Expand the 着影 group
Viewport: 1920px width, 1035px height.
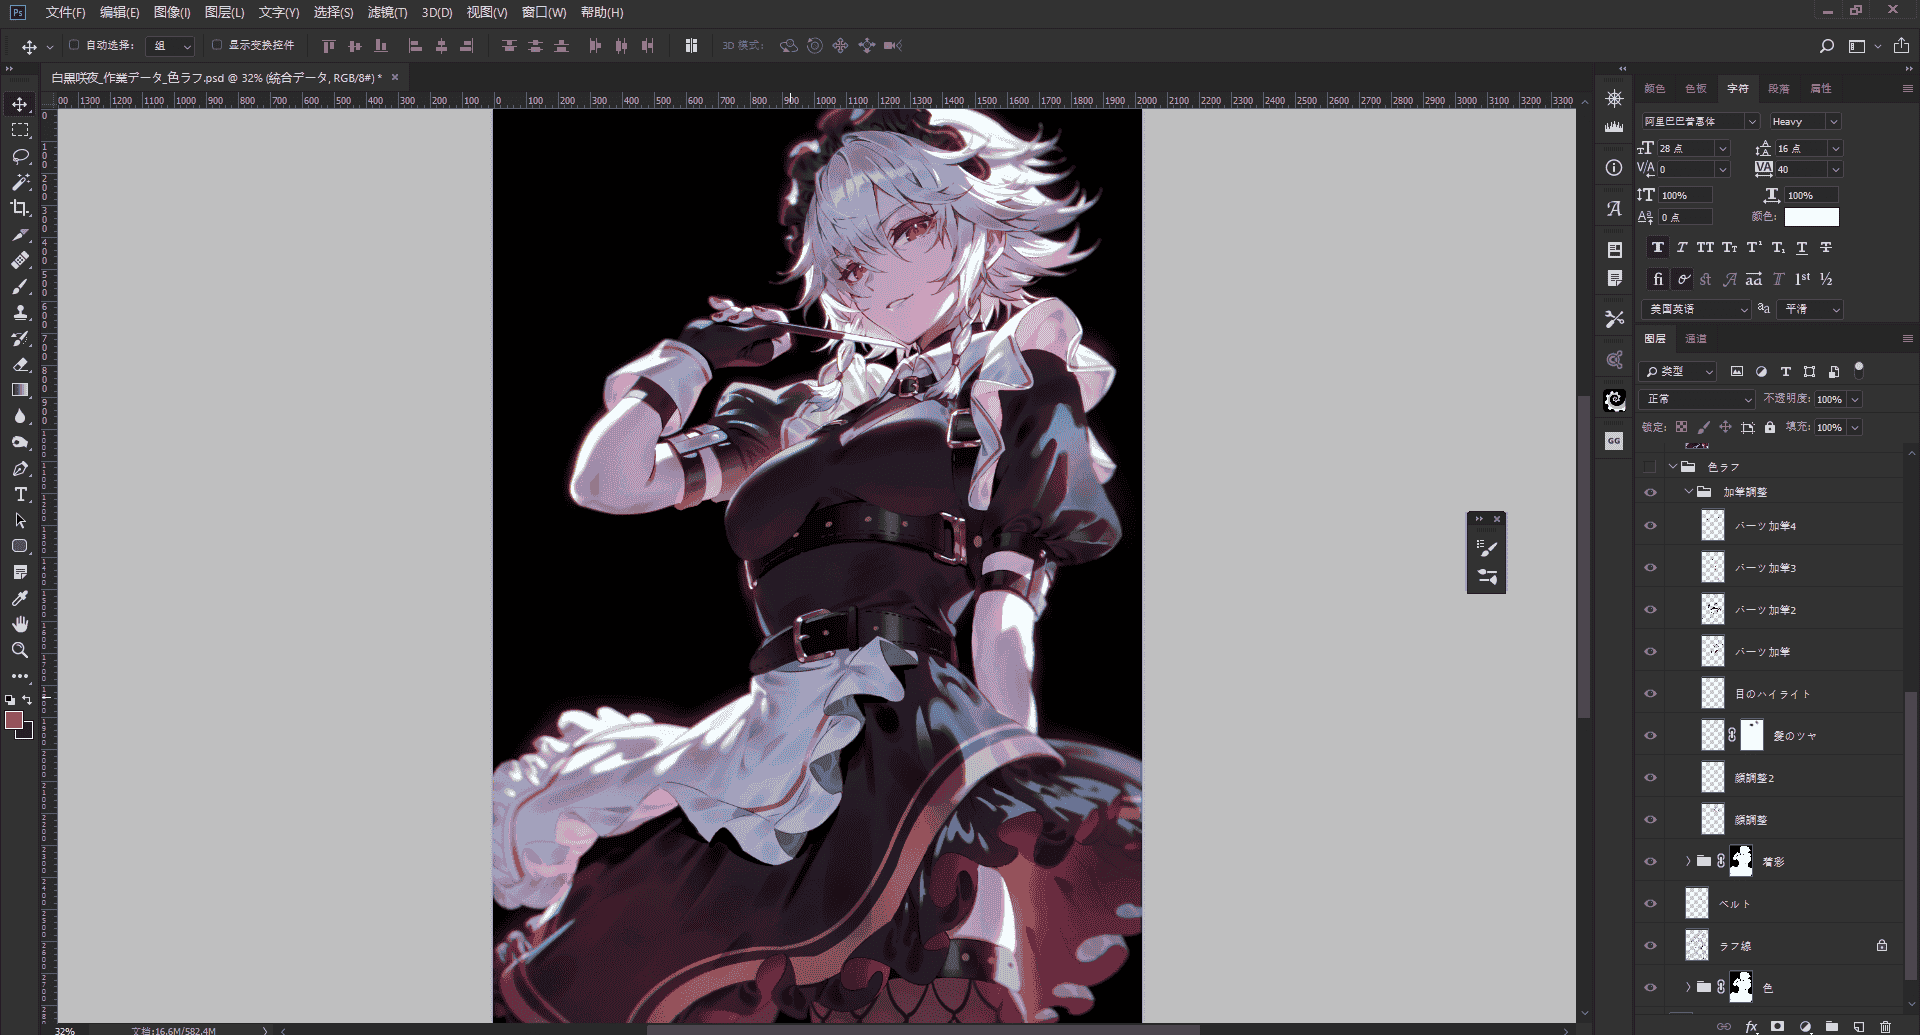click(1689, 861)
